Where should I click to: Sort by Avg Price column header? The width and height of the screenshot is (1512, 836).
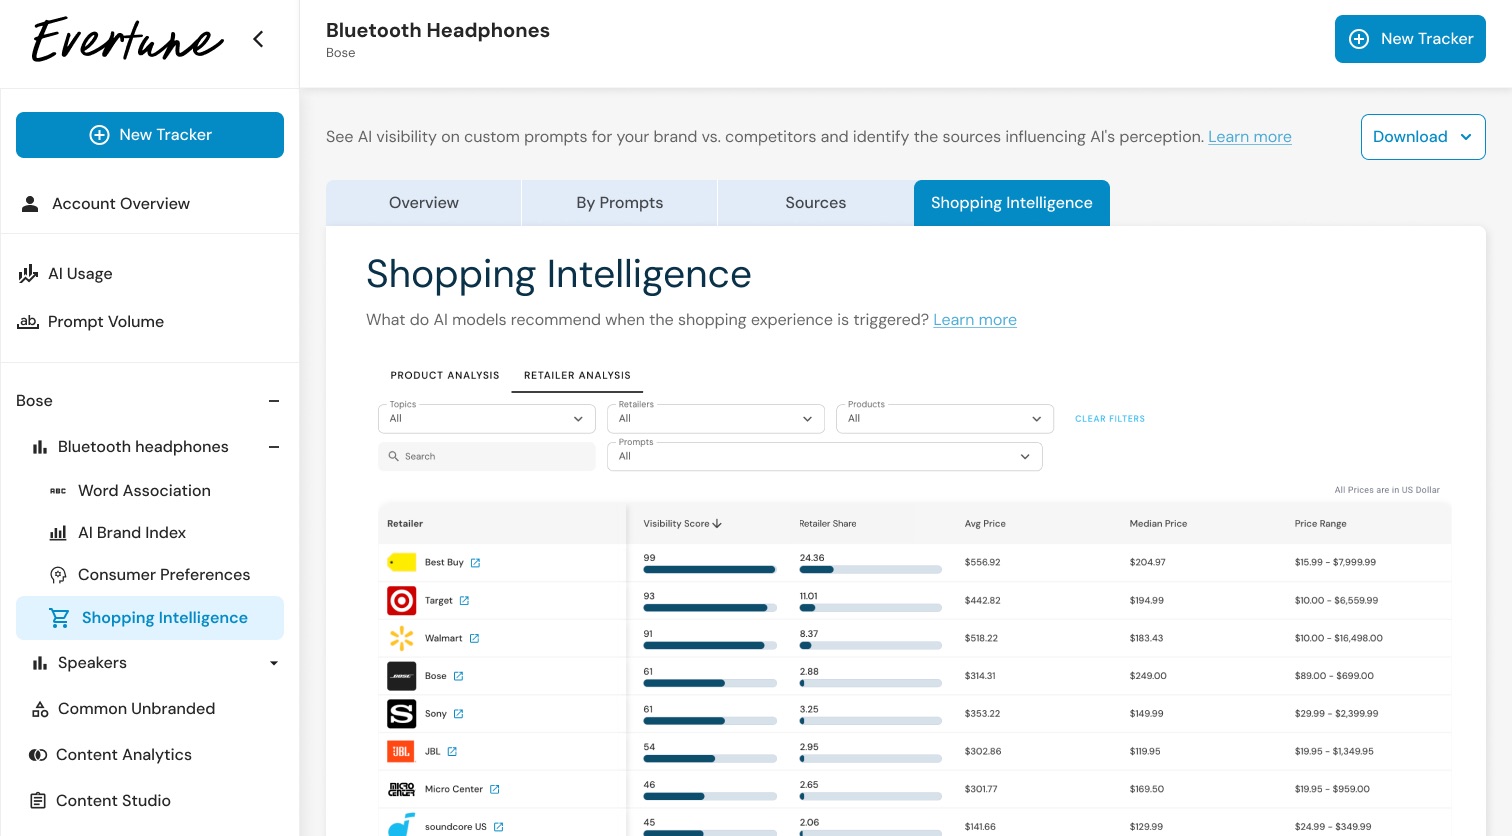985,524
